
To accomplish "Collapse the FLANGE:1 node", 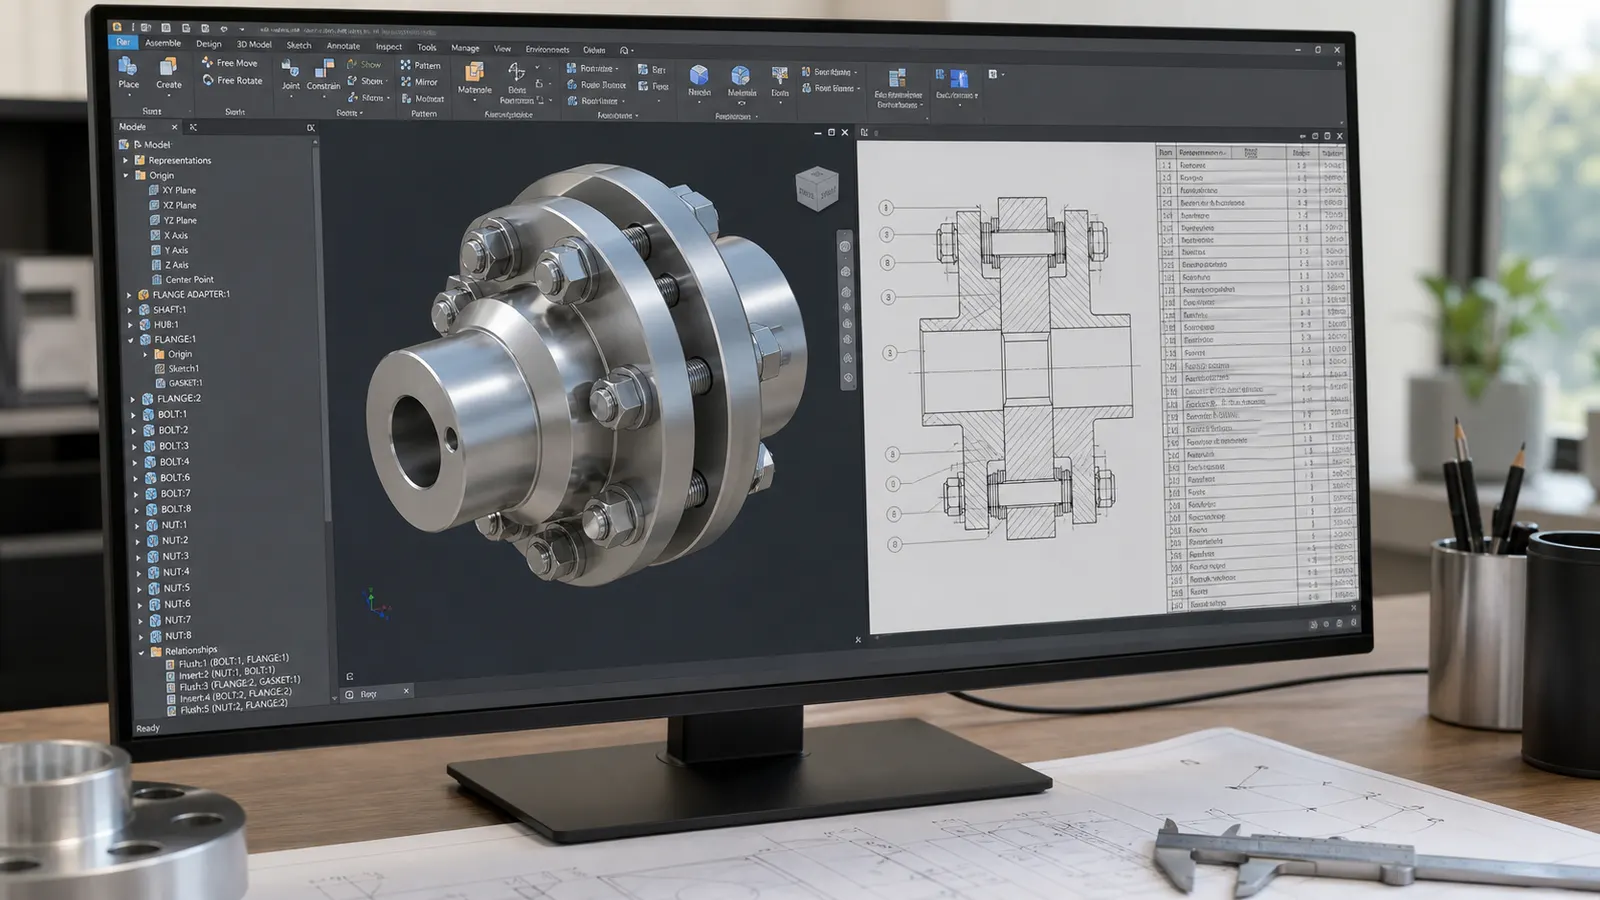I will (131, 340).
